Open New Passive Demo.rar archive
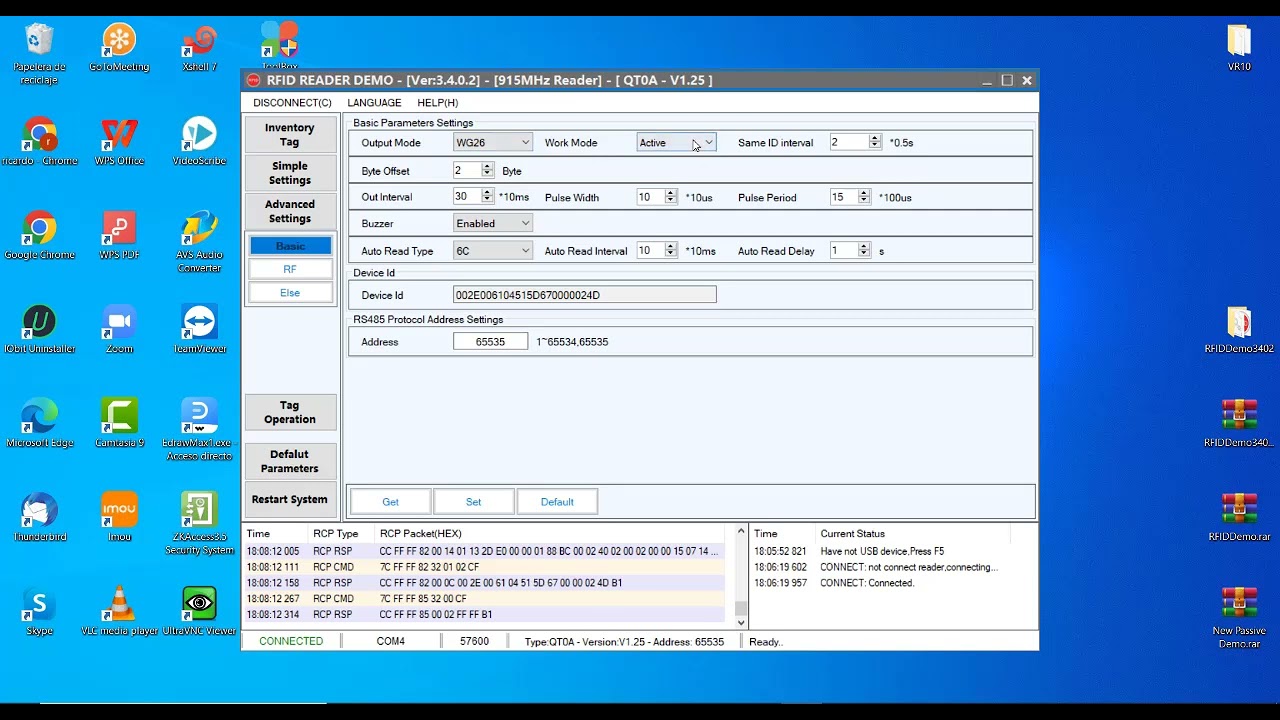The height and width of the screenshot is (720, 1280). [x=1239, y=617]
